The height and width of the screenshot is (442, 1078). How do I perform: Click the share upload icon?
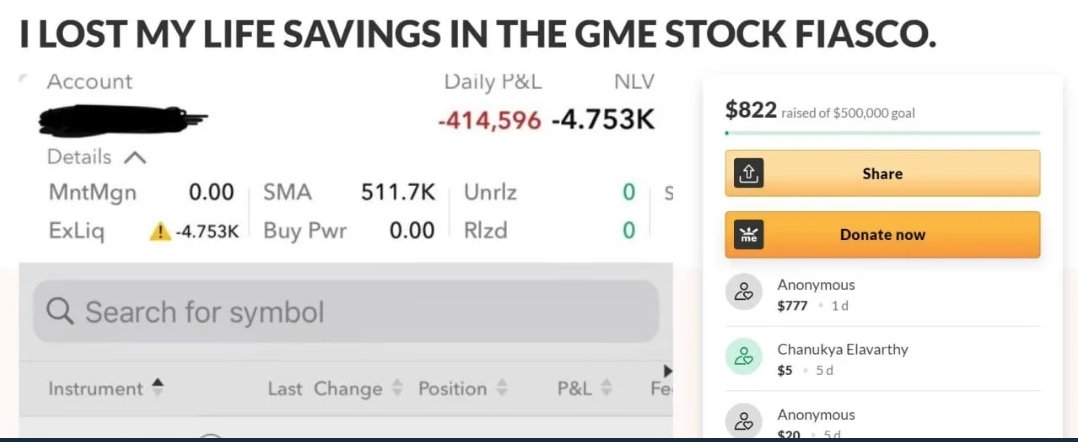(x=748, y=173)
